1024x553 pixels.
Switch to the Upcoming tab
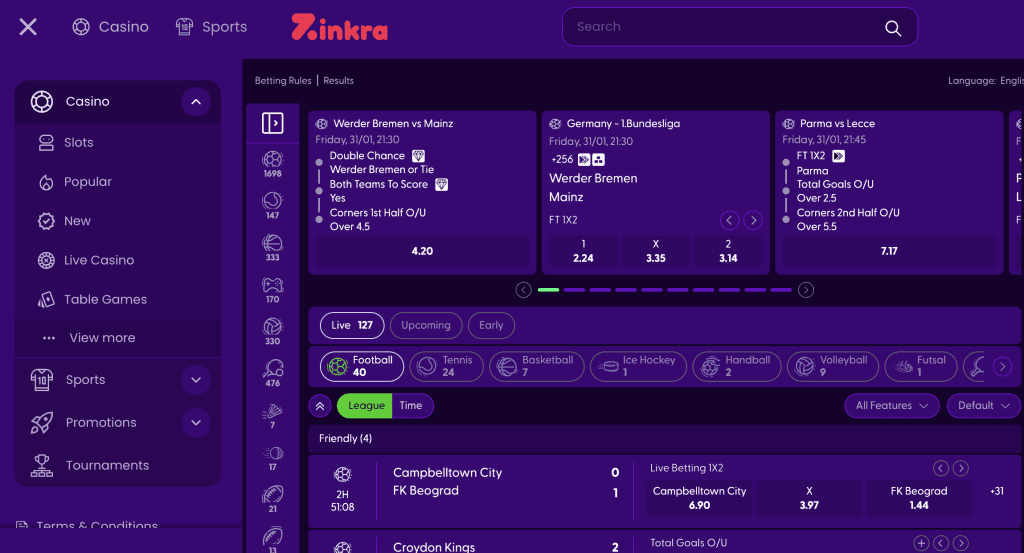pos(426,325)
